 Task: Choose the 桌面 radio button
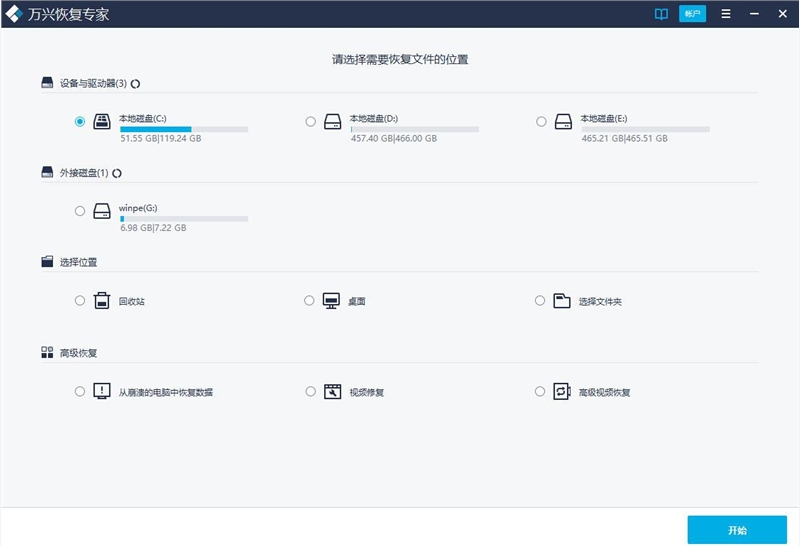click(309, 301)
